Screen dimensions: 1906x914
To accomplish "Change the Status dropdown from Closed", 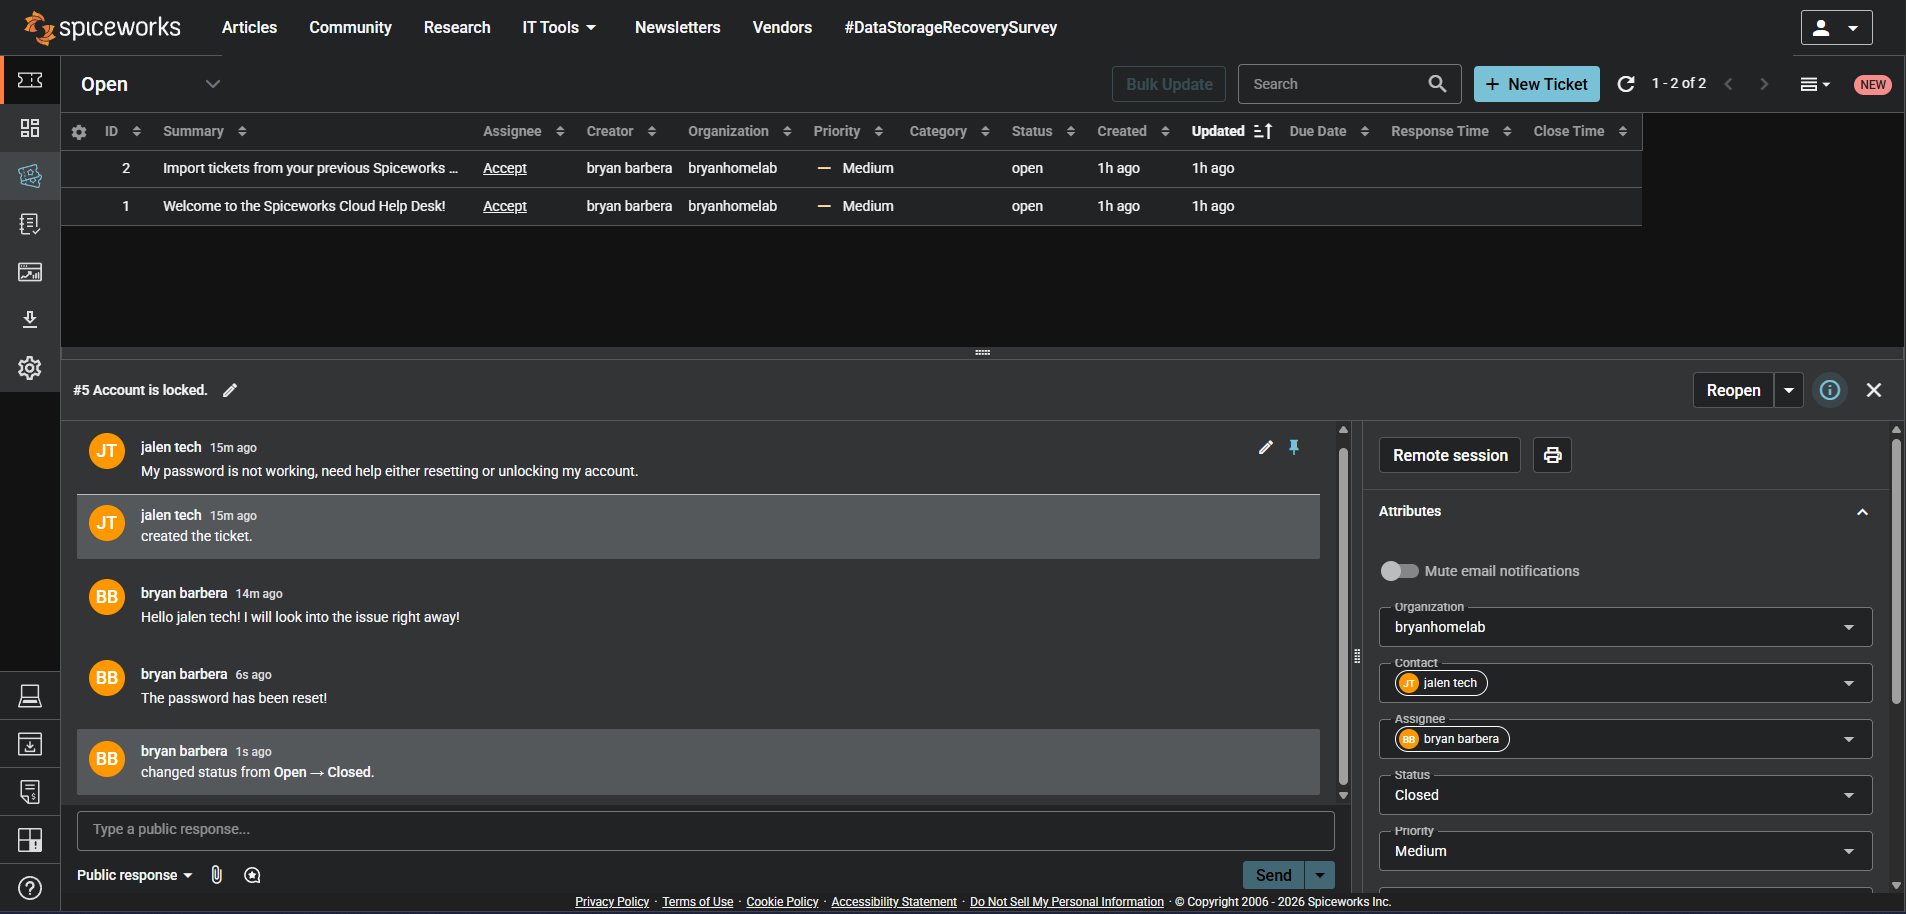I will (1625, 795).
